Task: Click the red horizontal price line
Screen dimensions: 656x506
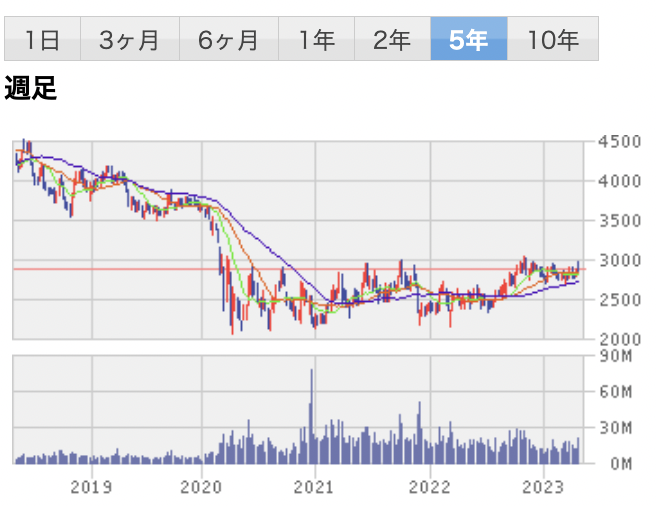Action: click(x=150, y=268)
